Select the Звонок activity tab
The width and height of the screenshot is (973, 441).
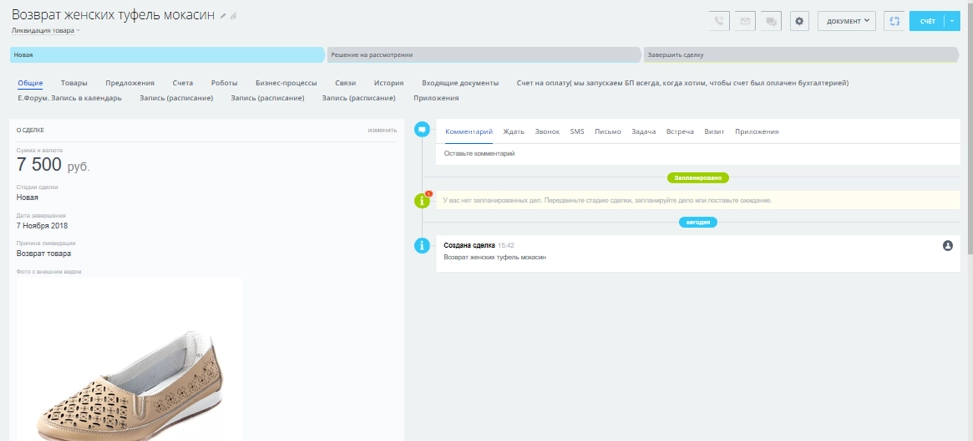pos(547,132)
